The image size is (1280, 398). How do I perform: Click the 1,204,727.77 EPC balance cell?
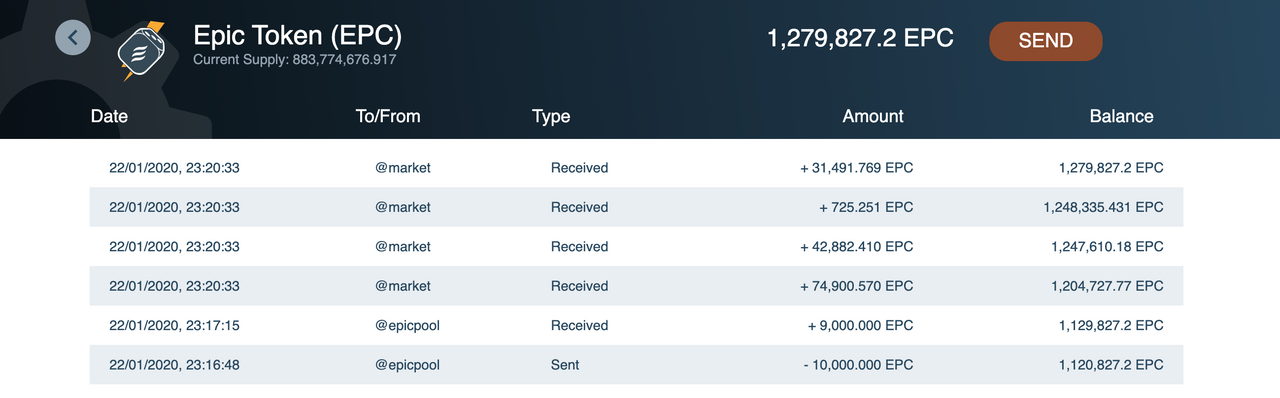(x=1107, y=286)
